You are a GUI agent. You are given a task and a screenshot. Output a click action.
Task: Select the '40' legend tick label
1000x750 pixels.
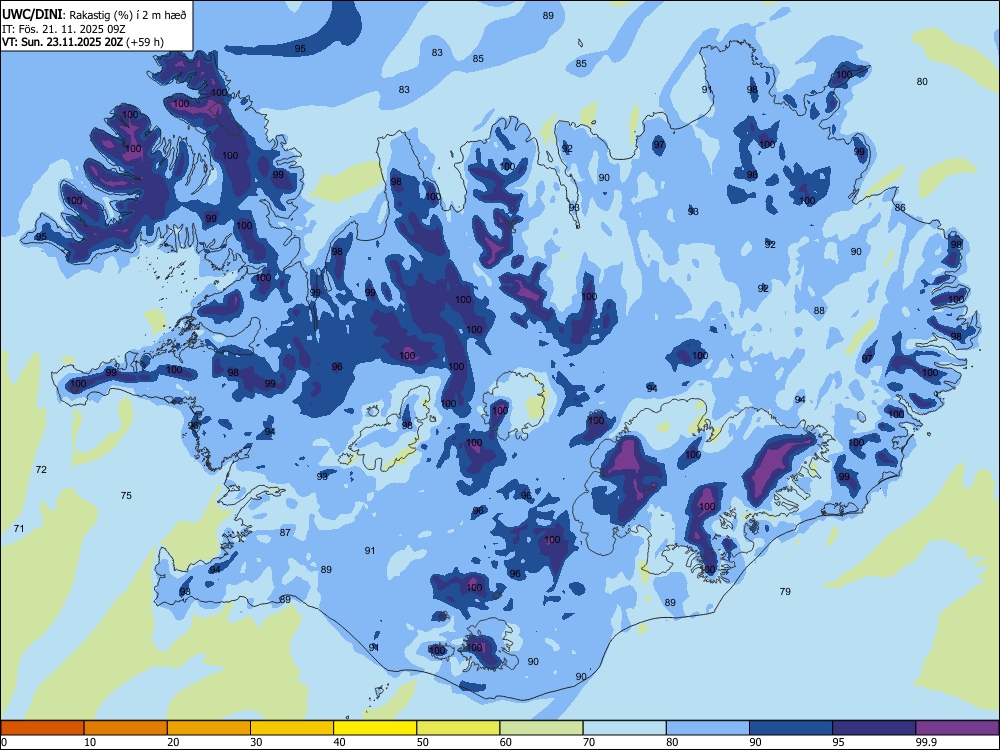tap(340, 742)
